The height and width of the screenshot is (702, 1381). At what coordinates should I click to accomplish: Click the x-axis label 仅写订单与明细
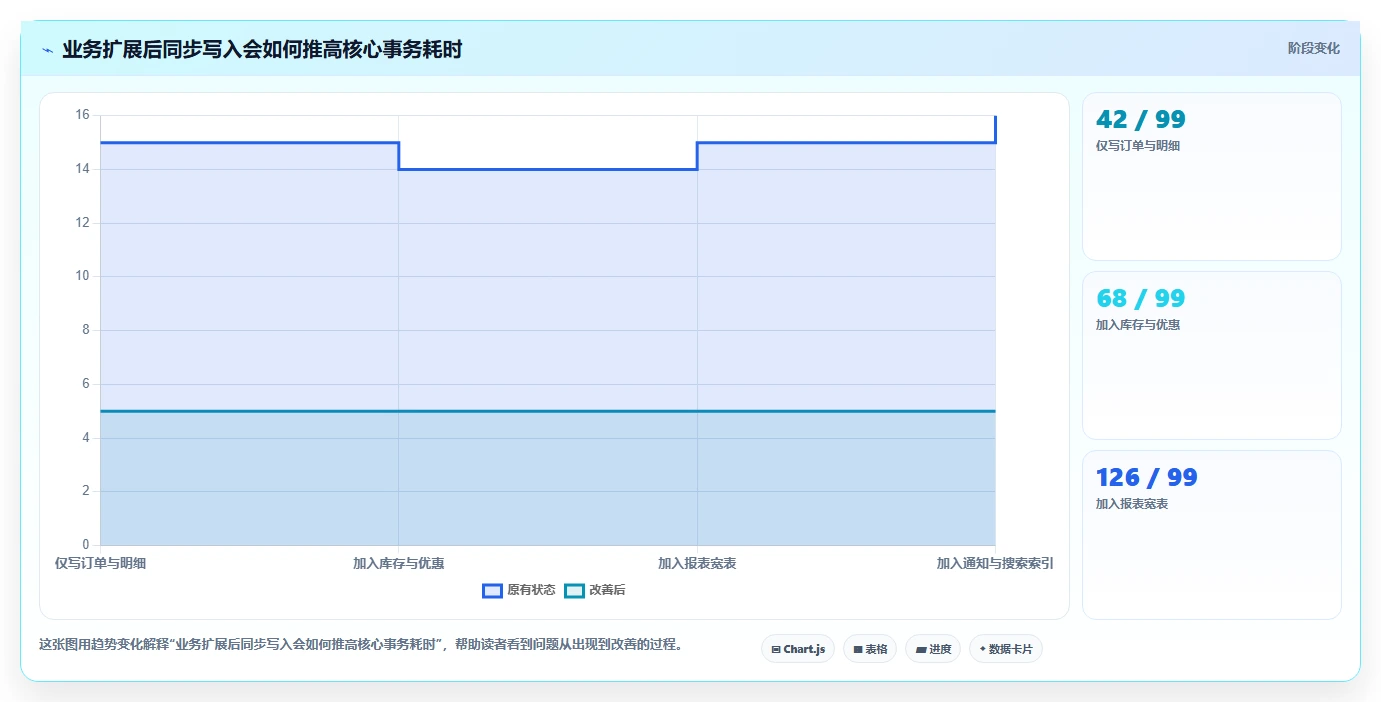click(x=101, y=563)
